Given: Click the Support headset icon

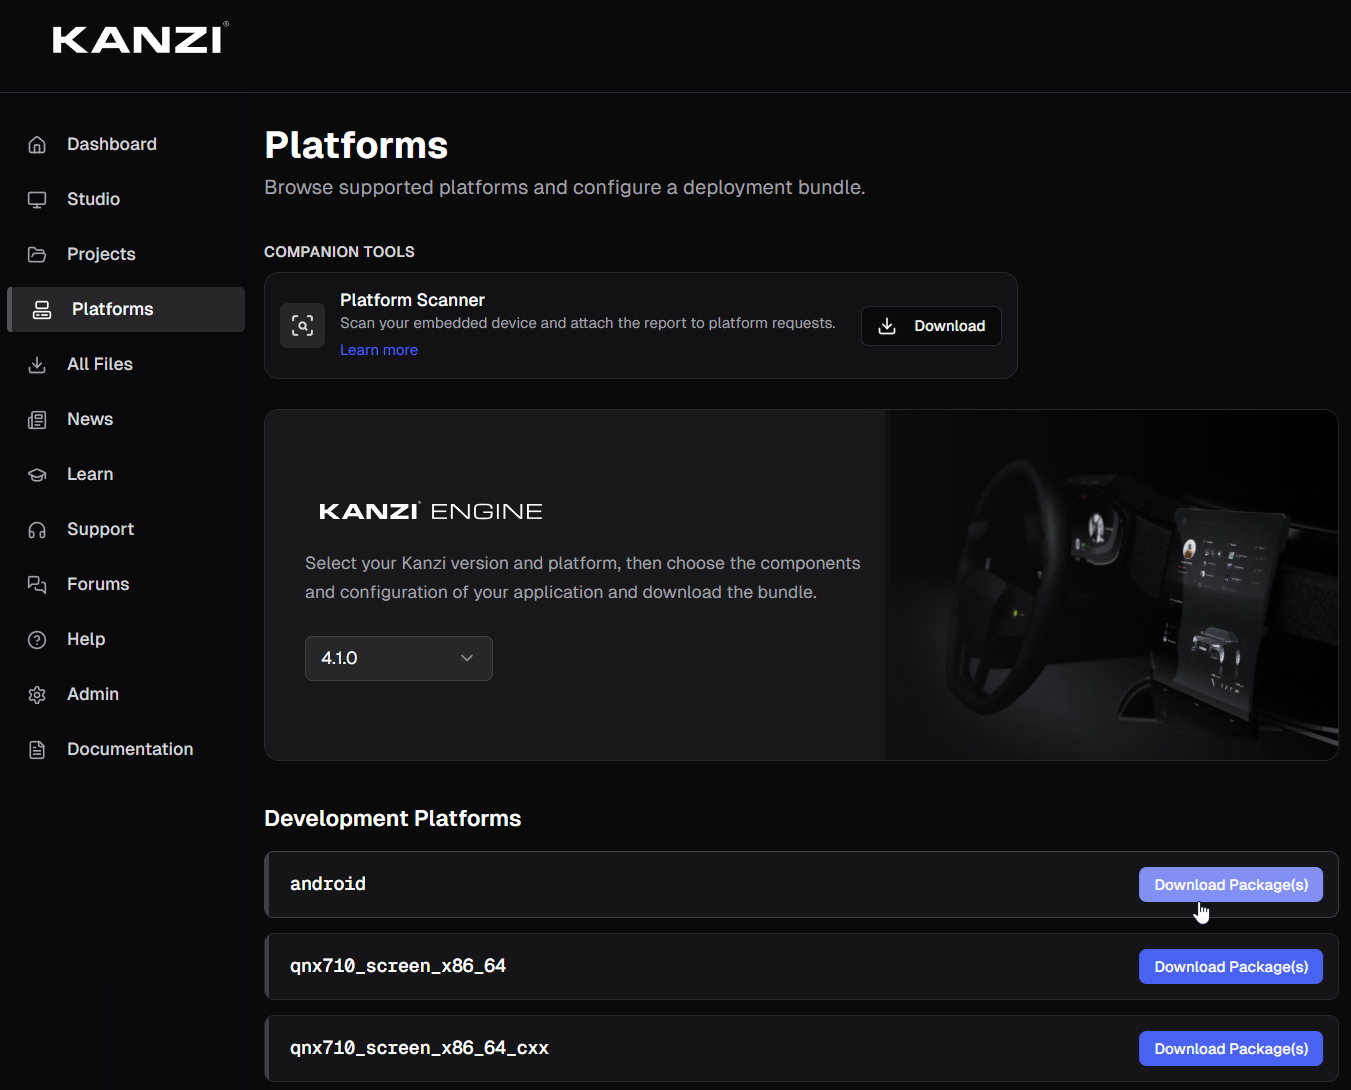Looking at the screenshot, I should click(37, 529).
